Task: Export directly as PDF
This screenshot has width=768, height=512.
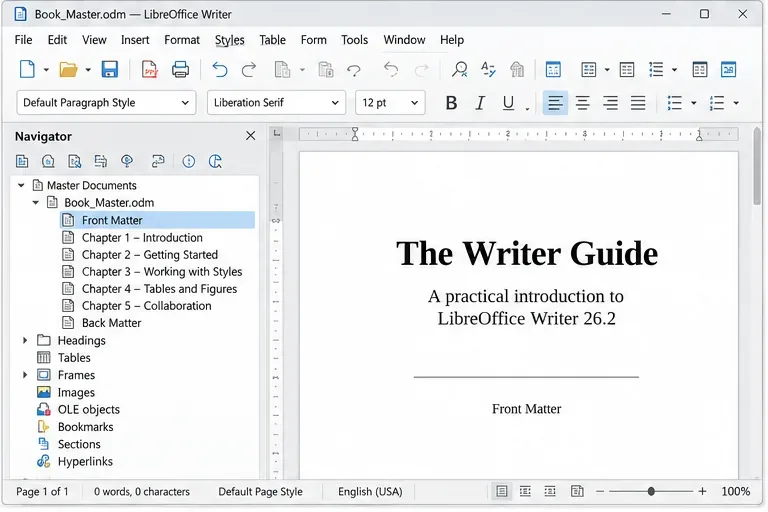Action: pos(149,70)
